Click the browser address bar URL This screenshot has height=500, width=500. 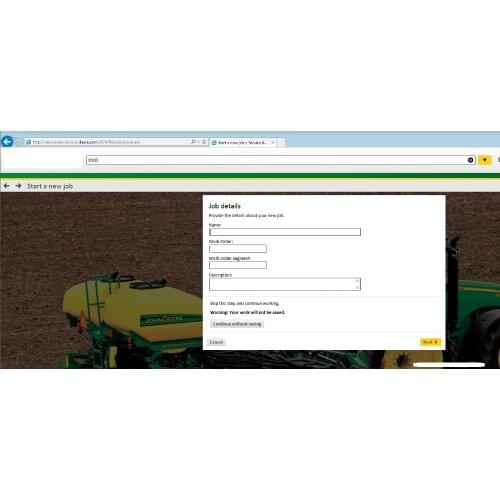tap(86, 142)
